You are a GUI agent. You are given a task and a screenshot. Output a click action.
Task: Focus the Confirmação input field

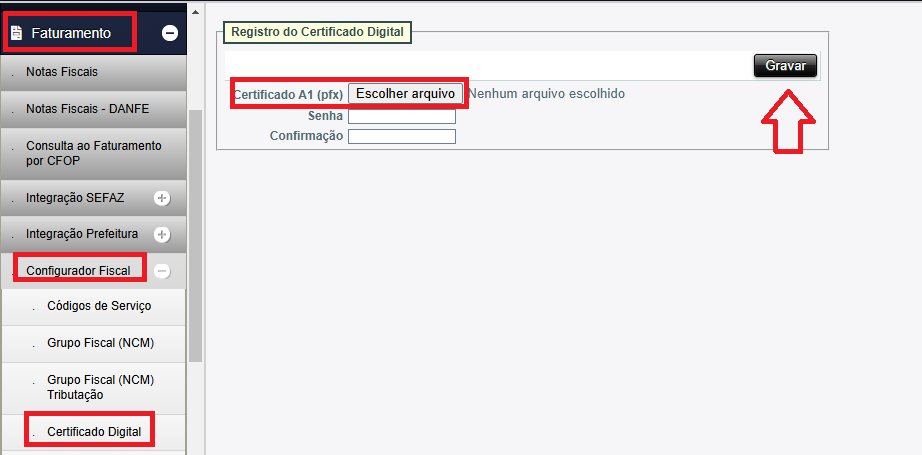tap(402, 136)
